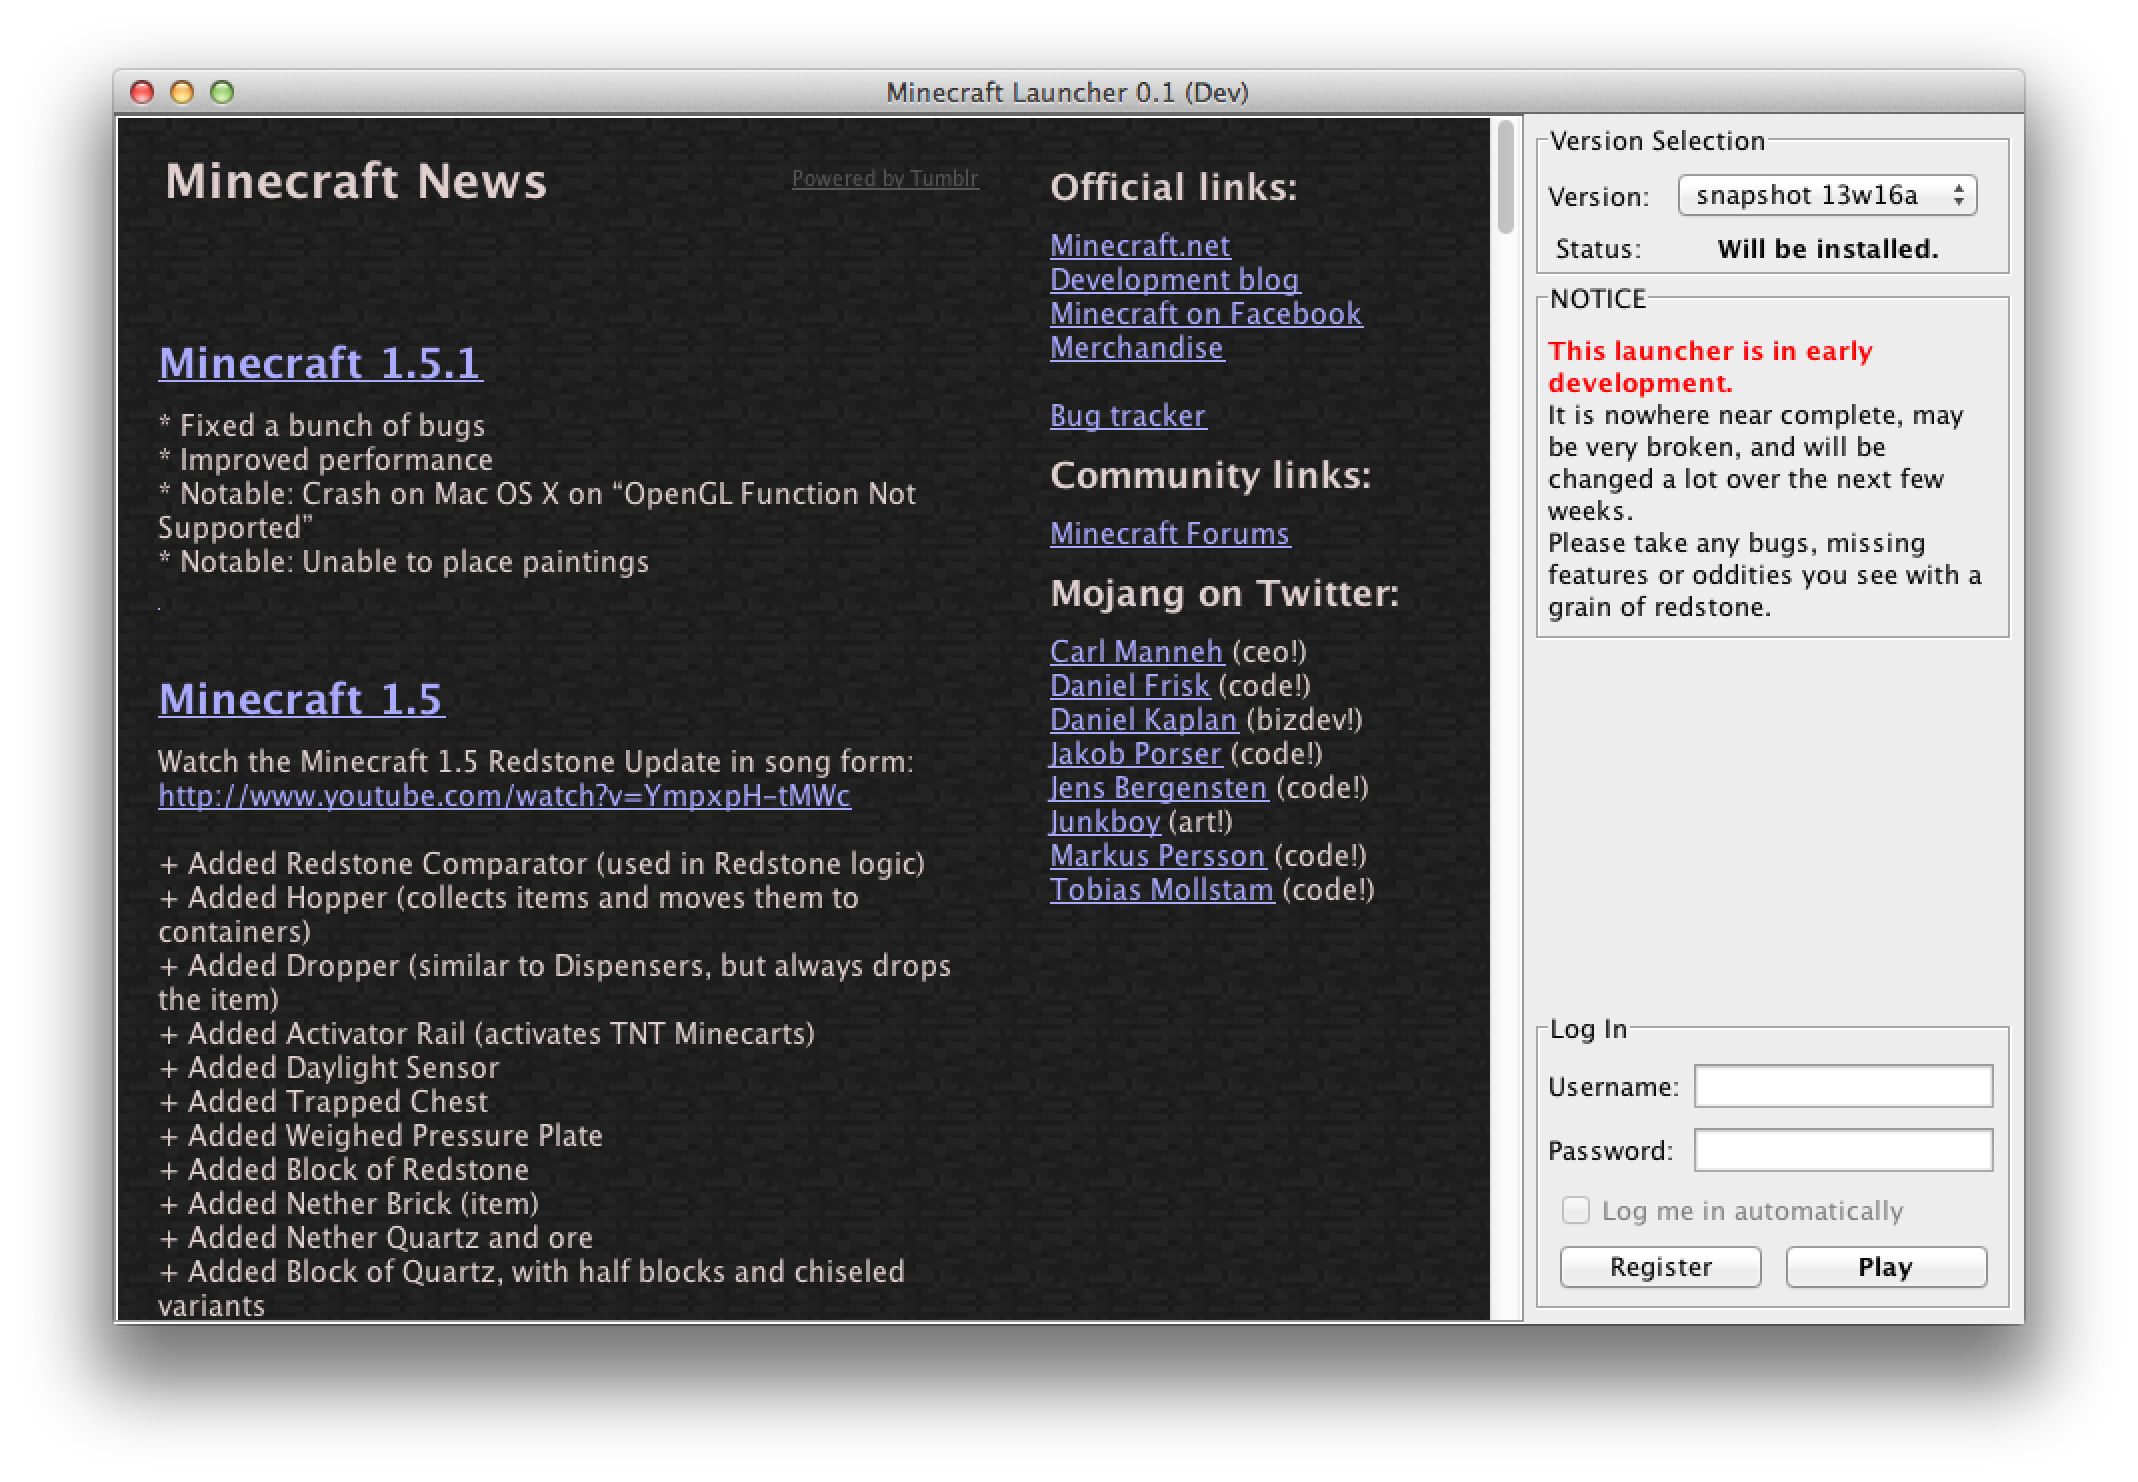Image resolution: width=2138 pixels, height=1482 pixels.
Task: Focus the Username input field
Action: [x=1842, y=1086]
